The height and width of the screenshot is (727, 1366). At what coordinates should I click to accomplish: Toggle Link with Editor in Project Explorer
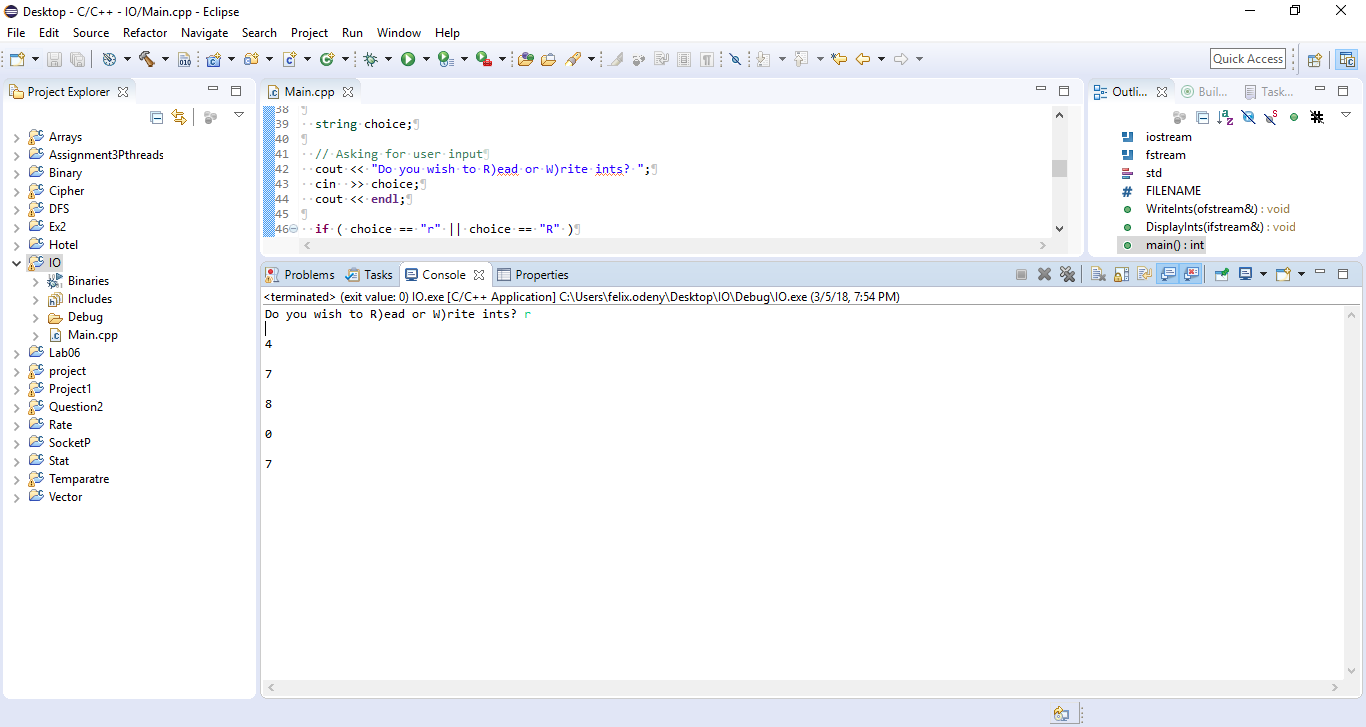tap(179, 117)
